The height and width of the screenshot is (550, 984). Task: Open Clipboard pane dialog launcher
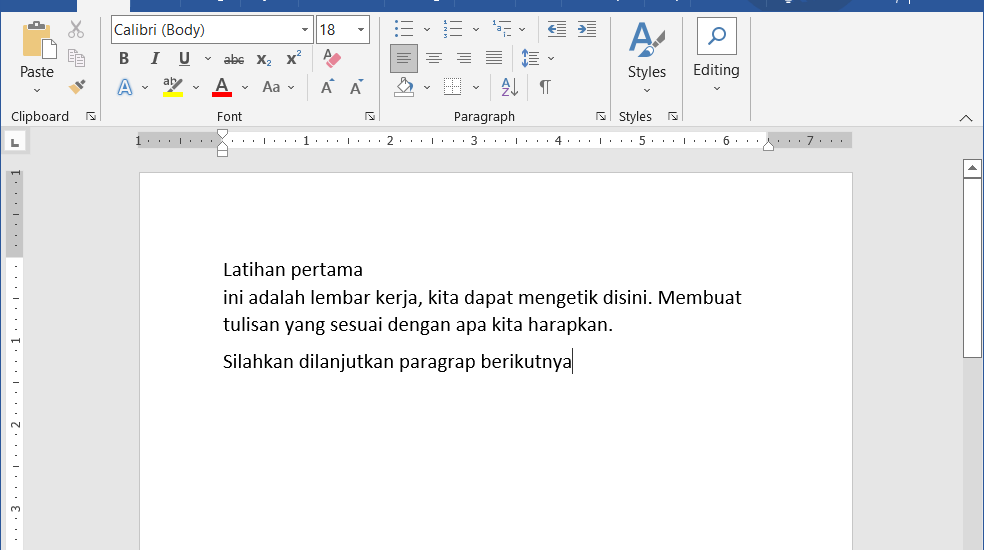pyautogui.click(x=91, y=116)
